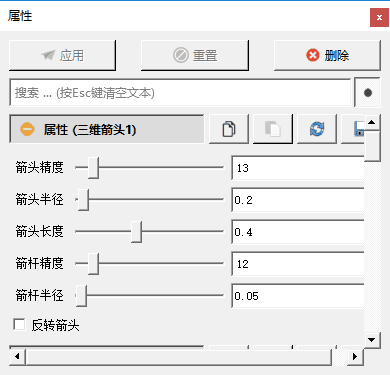Click the 箭杆半径 value field showing 0.05
This screenshot has width=390, height=375.
298,296
